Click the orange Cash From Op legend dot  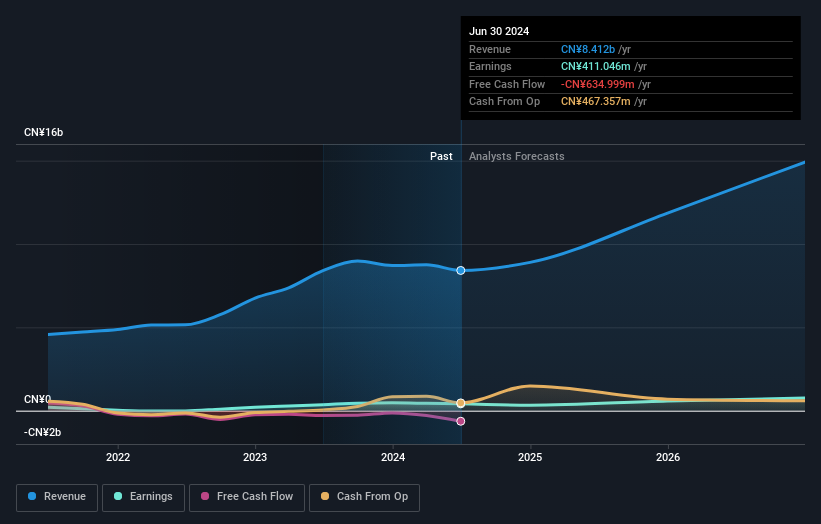tap(325, 496)
